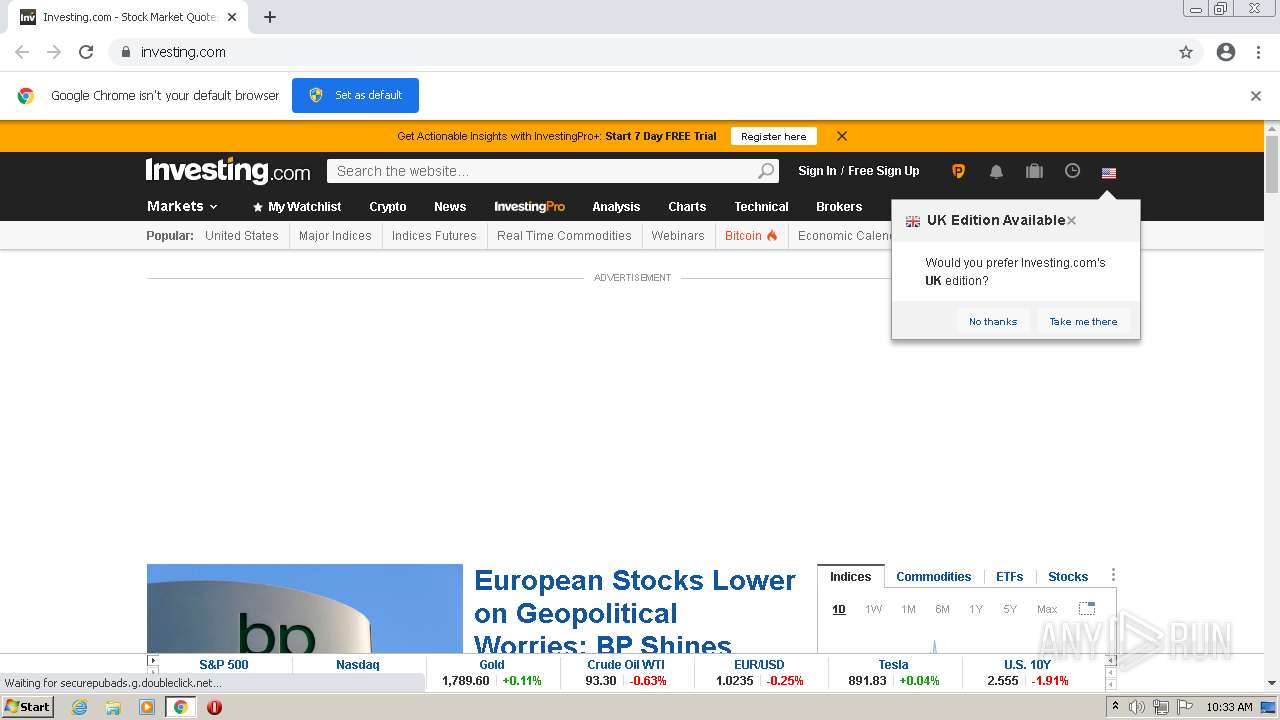The height and width of the screenshot is (720, 1280).
Task: Close the InvestingPro+ promotion banner
Action: click(x=842, y=136)
